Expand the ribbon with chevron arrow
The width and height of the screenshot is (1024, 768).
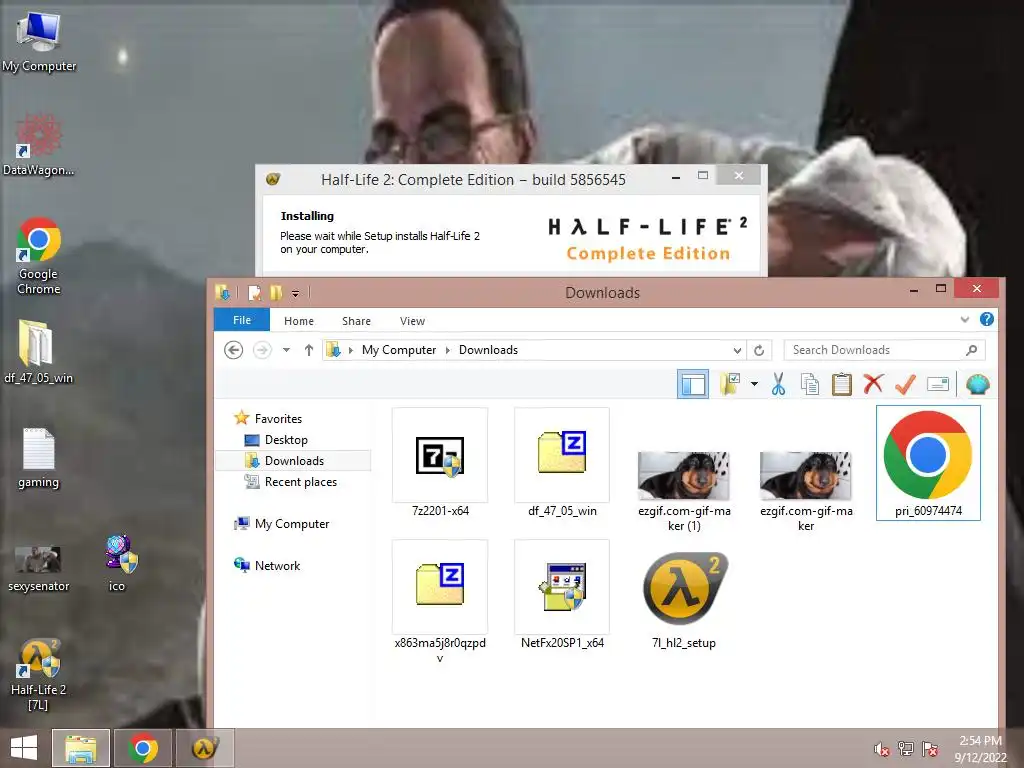click(x=965, y=319)
